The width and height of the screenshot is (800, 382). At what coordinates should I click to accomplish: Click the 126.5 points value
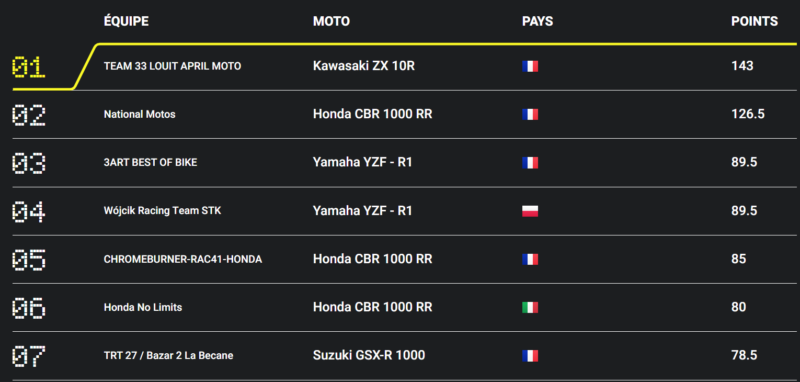[x=747, y=114]
